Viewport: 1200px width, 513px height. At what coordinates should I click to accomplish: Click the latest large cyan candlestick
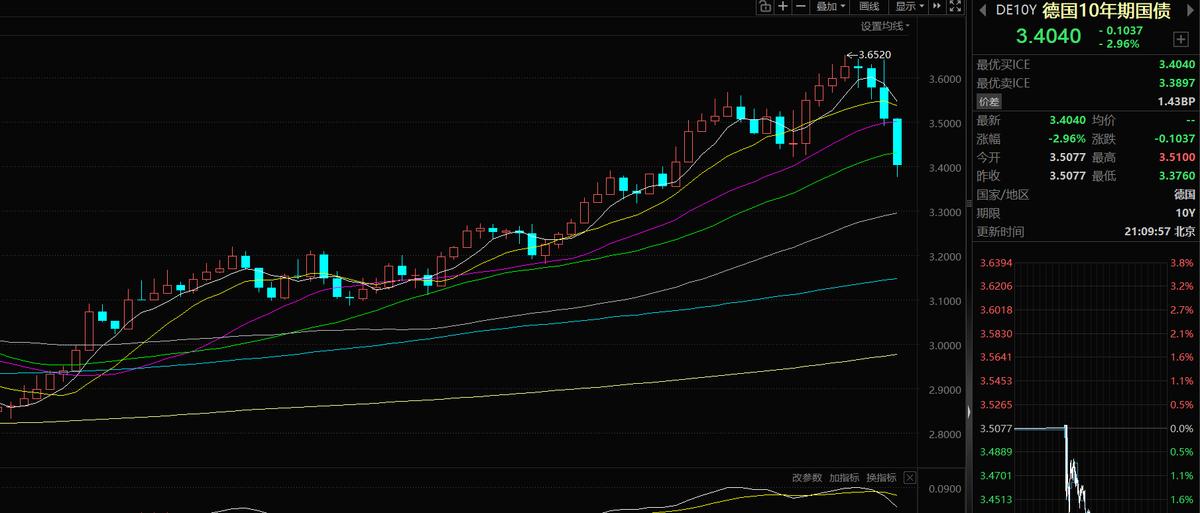tap(898, 141)
